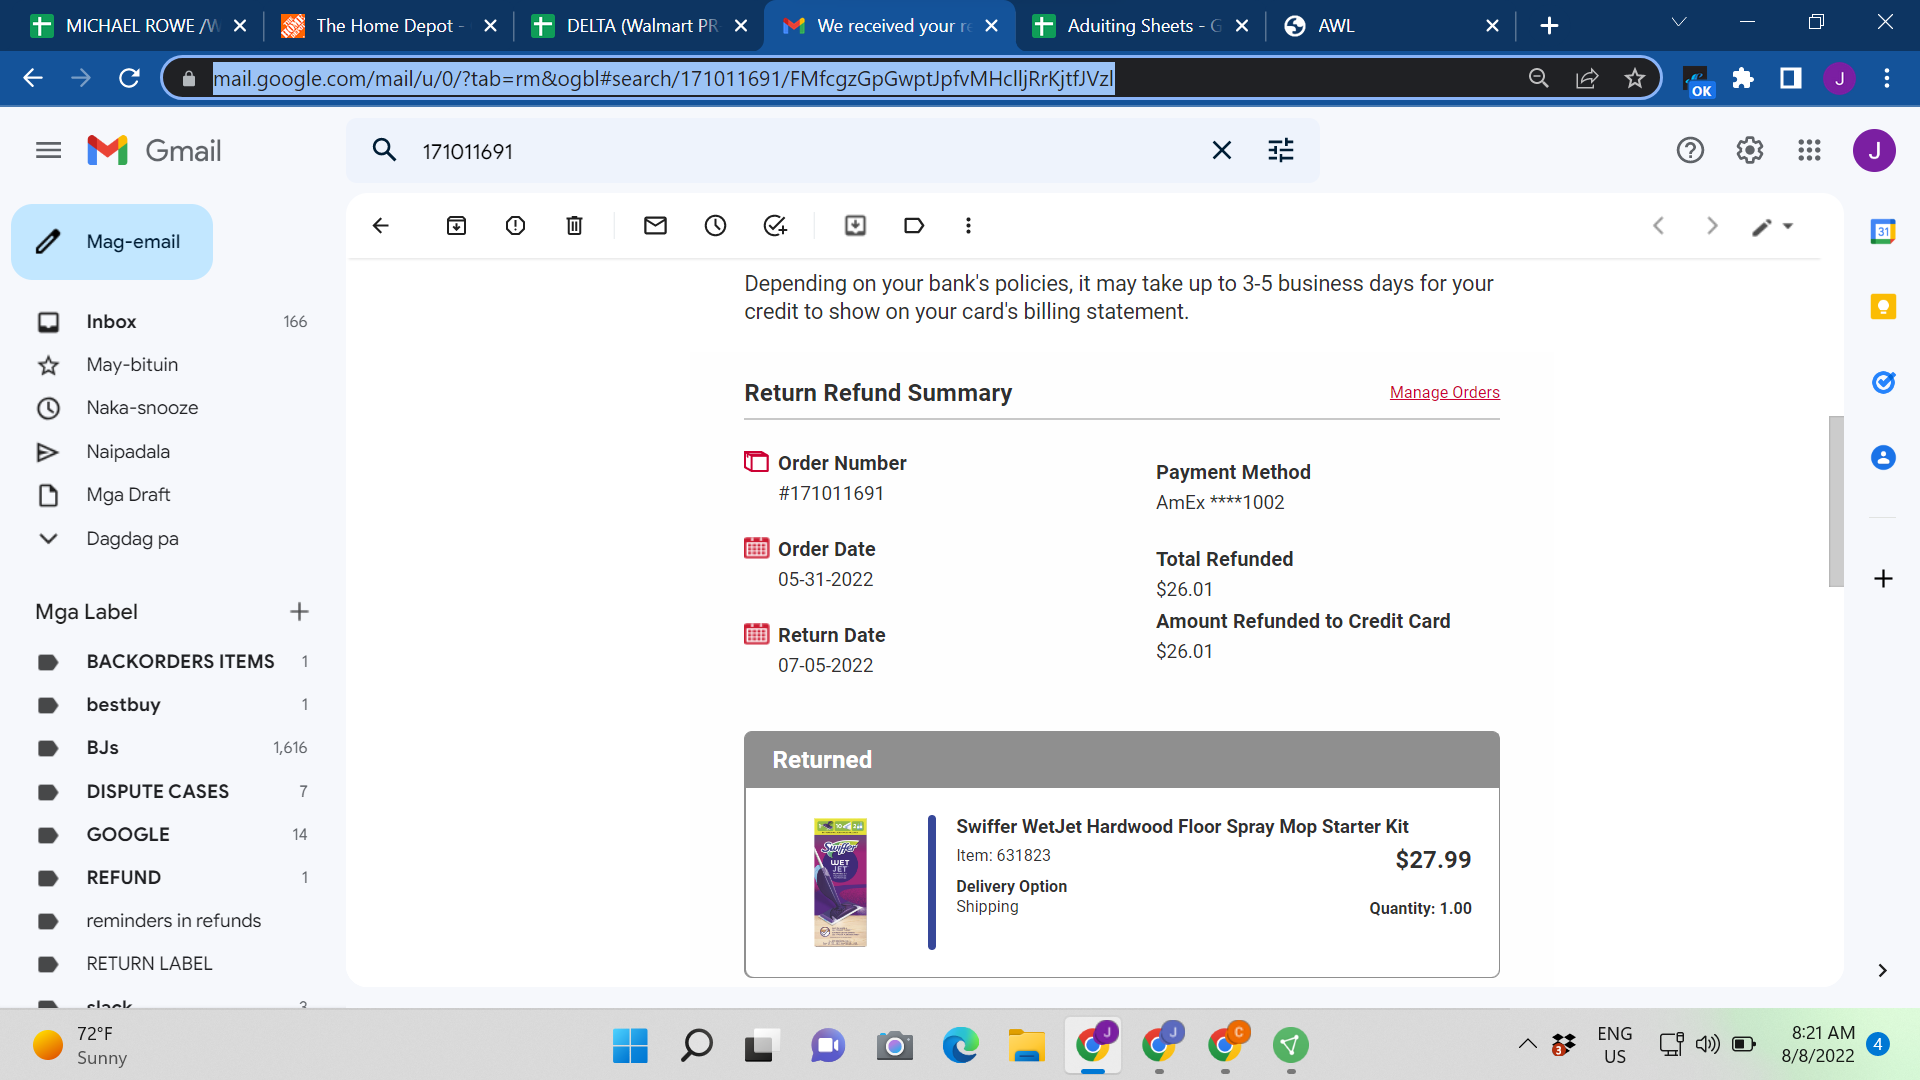Open Microsoft Edge from taskbar

(960, 1046)
